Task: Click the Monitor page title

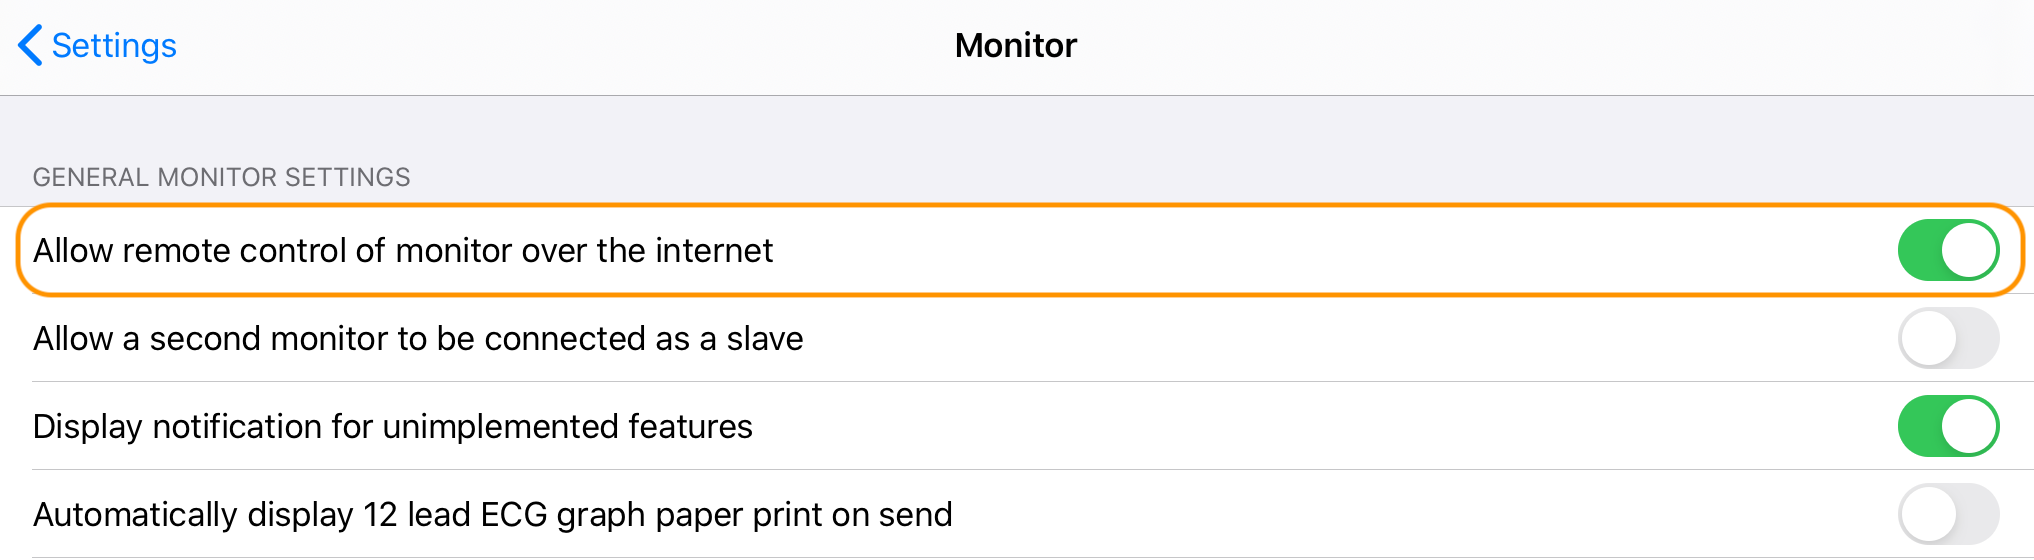Action: pos(1016,46)
